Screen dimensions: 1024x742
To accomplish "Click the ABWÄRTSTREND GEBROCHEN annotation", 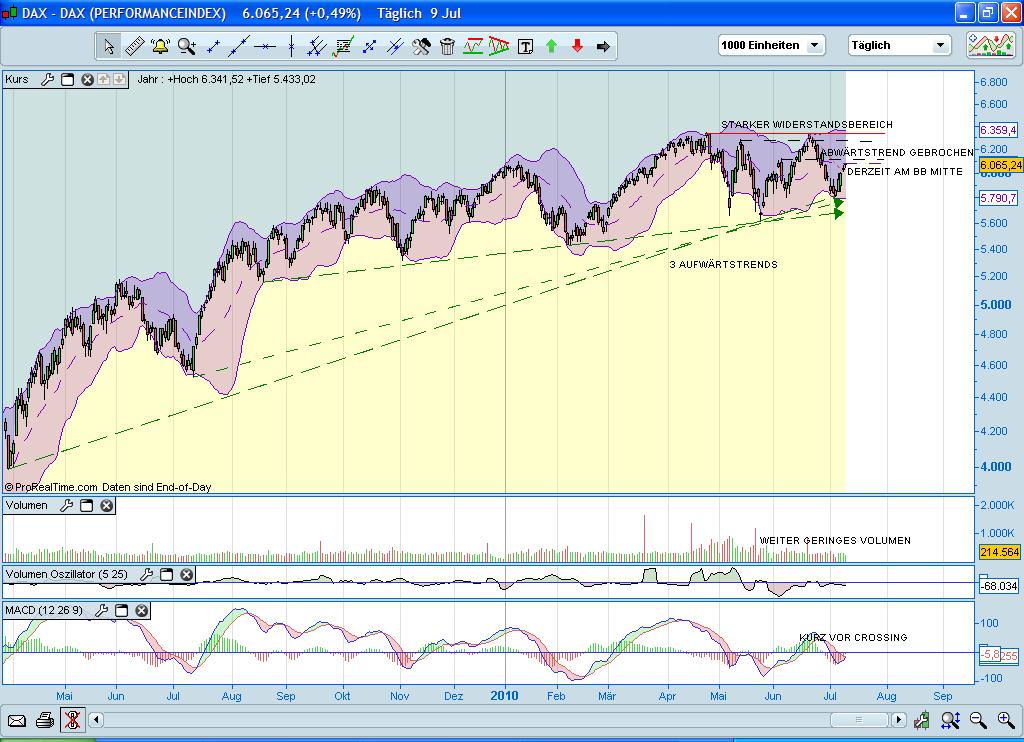I will coord(897,153).
